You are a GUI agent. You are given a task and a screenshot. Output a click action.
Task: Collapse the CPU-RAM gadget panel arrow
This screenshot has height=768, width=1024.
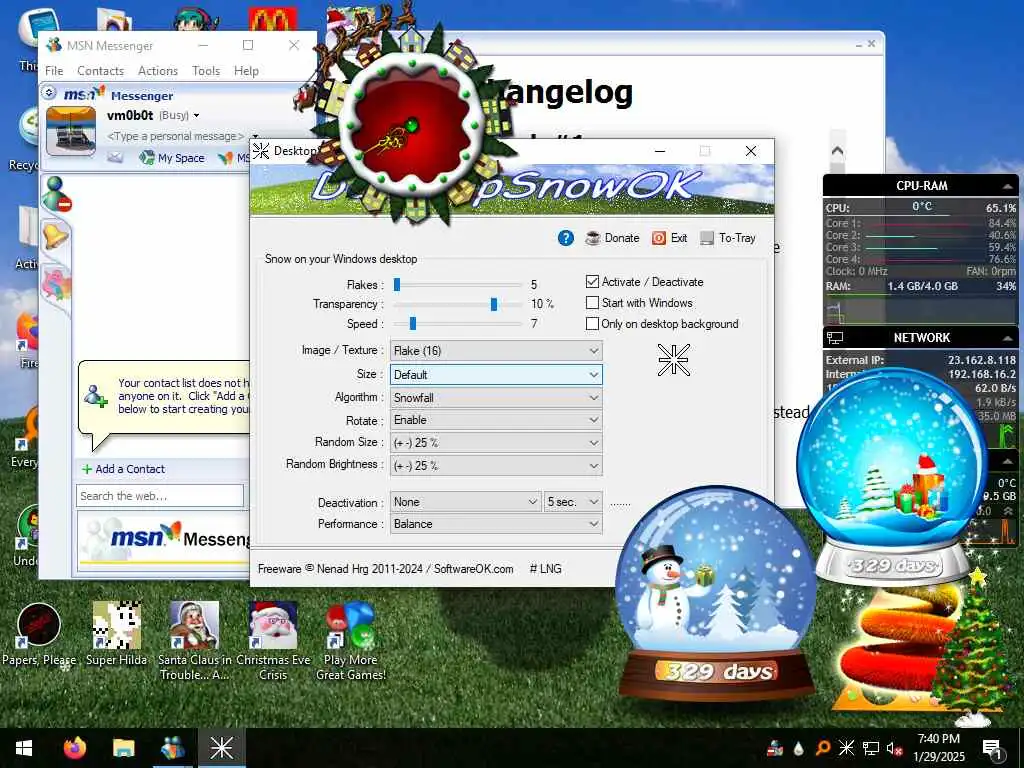[1007, 186]
